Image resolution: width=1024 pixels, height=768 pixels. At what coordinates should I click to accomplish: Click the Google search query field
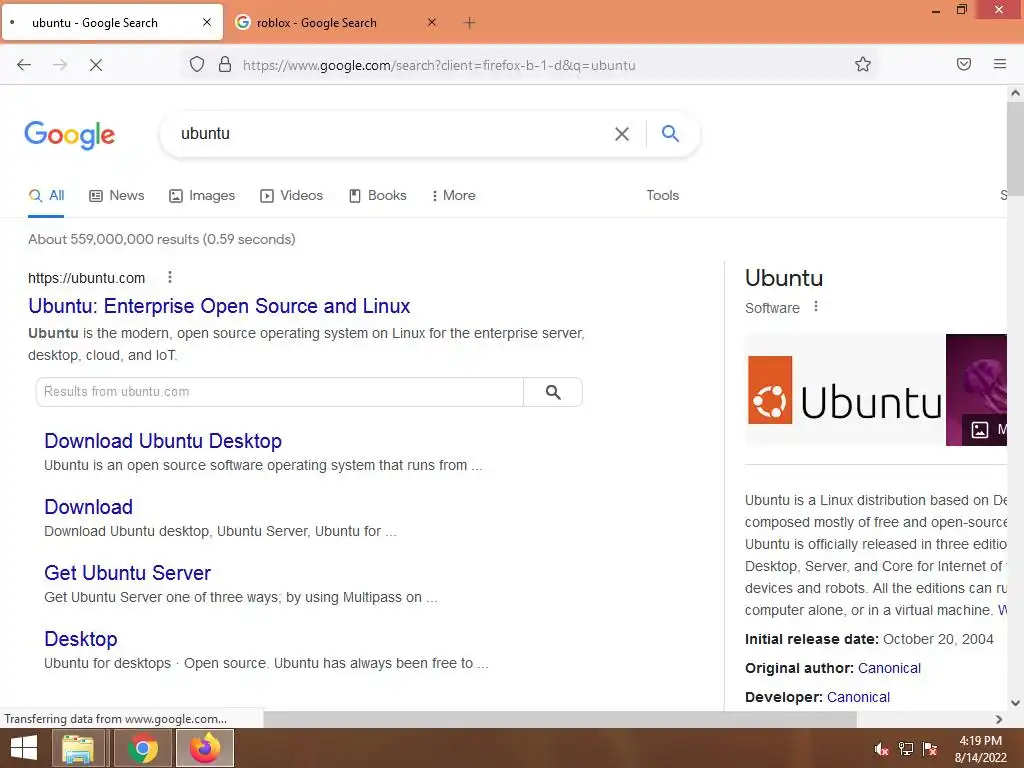(392, 133)
